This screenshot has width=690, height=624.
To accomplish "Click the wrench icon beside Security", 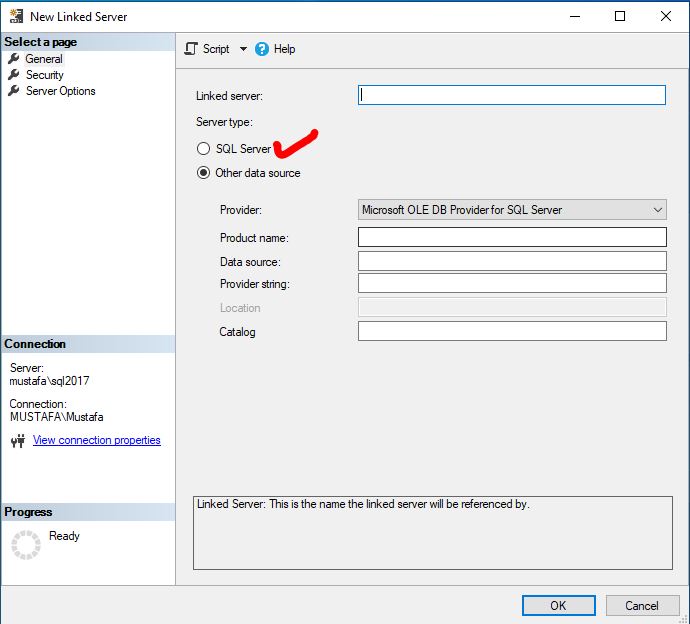I will pos(14,74).
